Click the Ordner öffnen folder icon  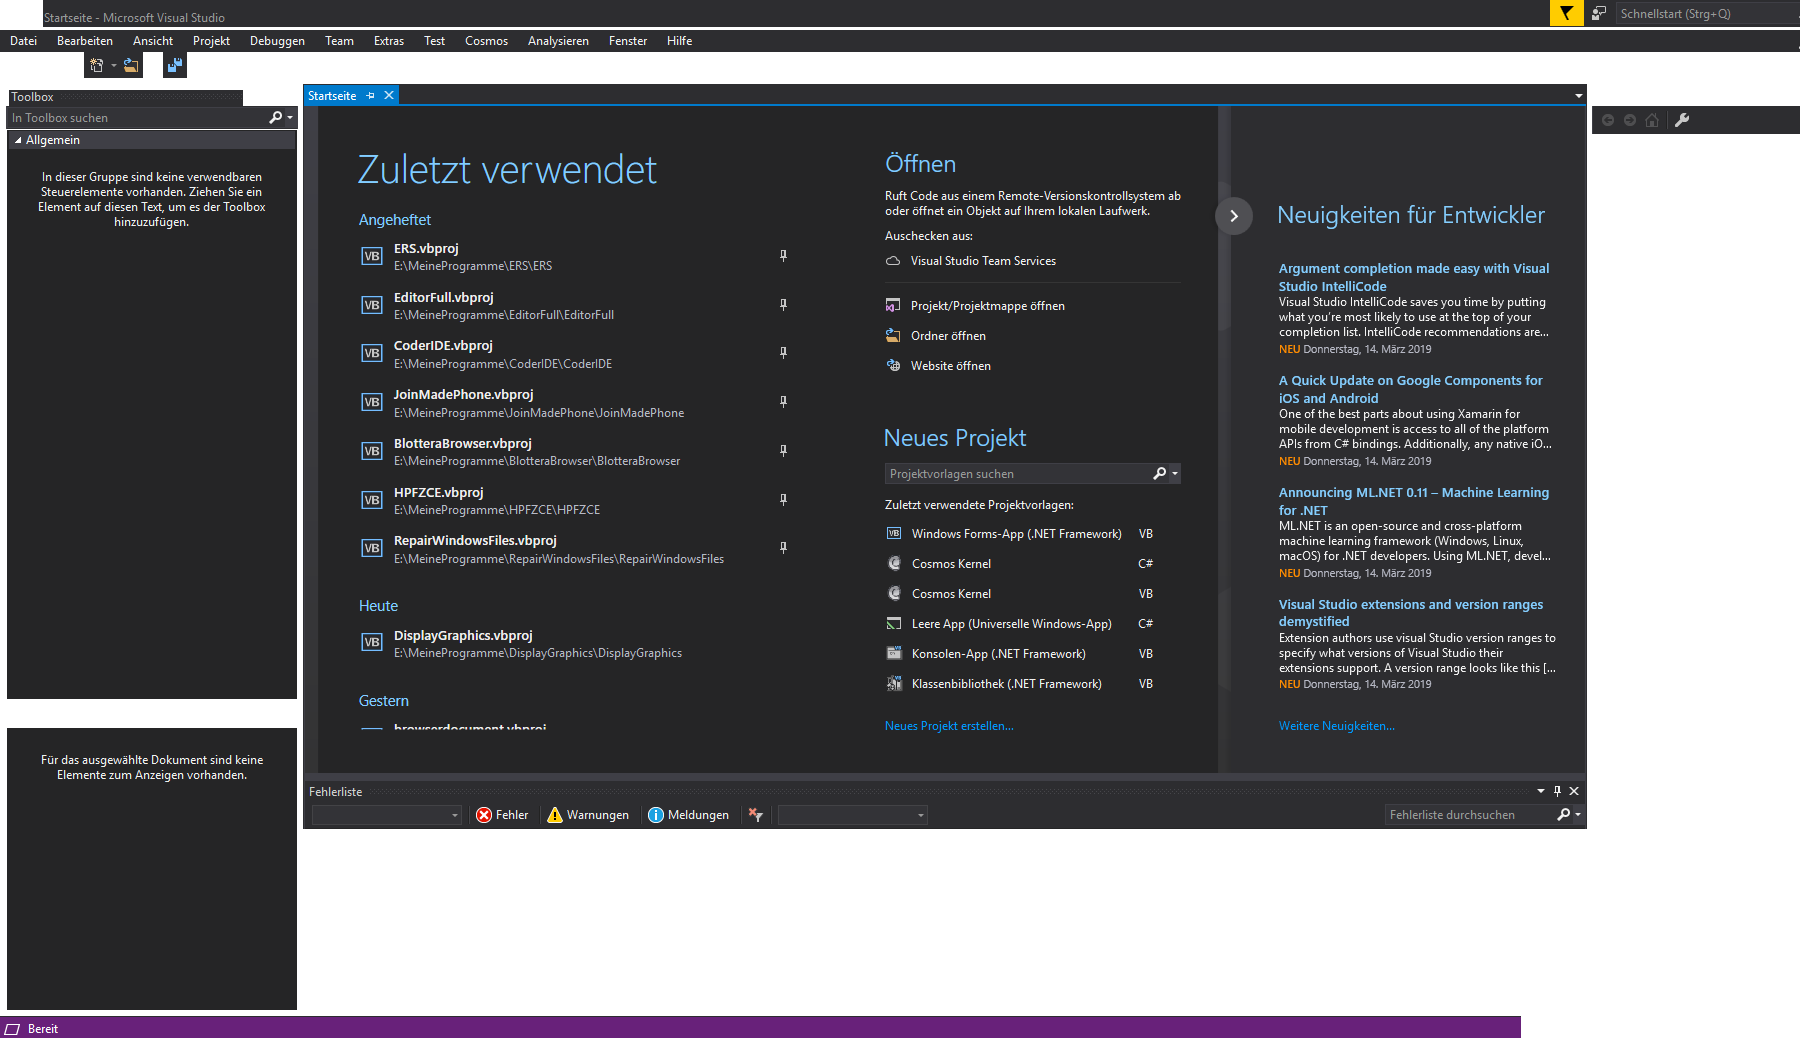point(893,336)
